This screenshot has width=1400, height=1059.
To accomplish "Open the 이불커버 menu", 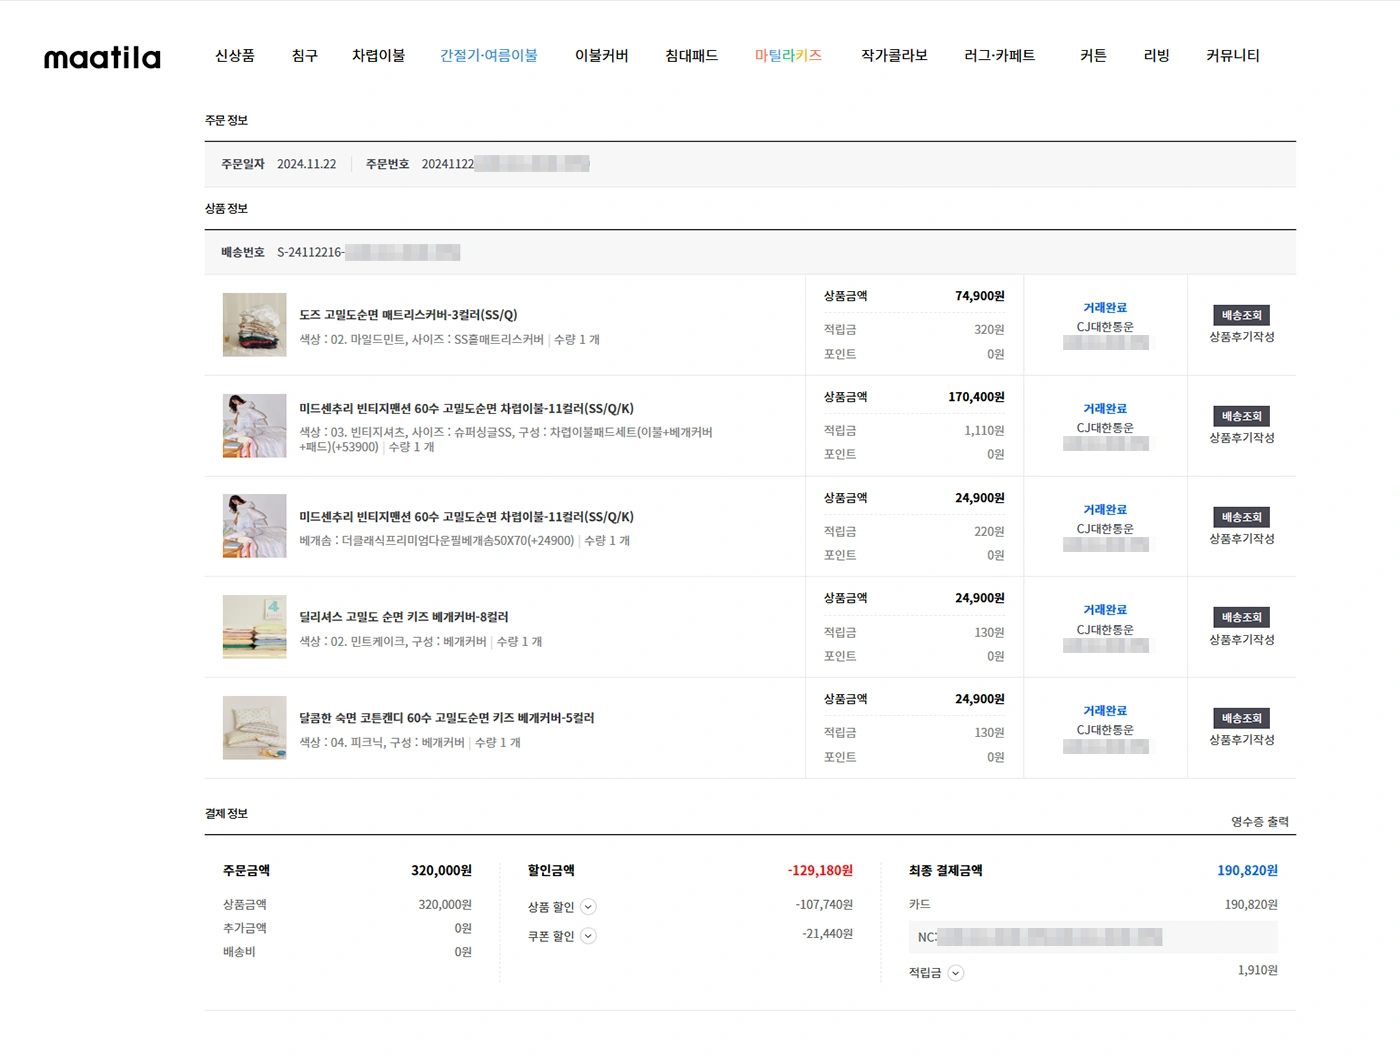I will click(601, 56).
